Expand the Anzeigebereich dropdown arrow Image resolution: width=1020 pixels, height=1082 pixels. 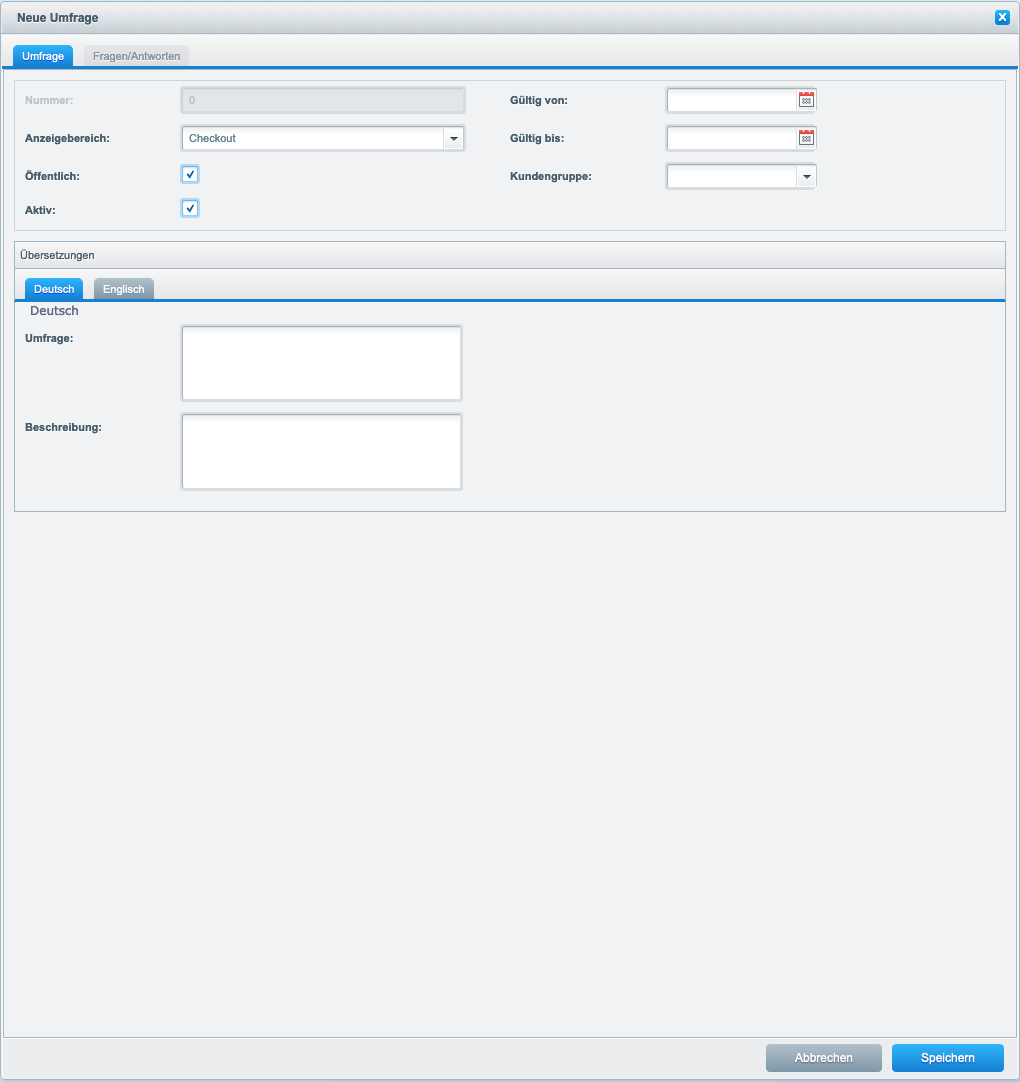click(x=453, y=138)
